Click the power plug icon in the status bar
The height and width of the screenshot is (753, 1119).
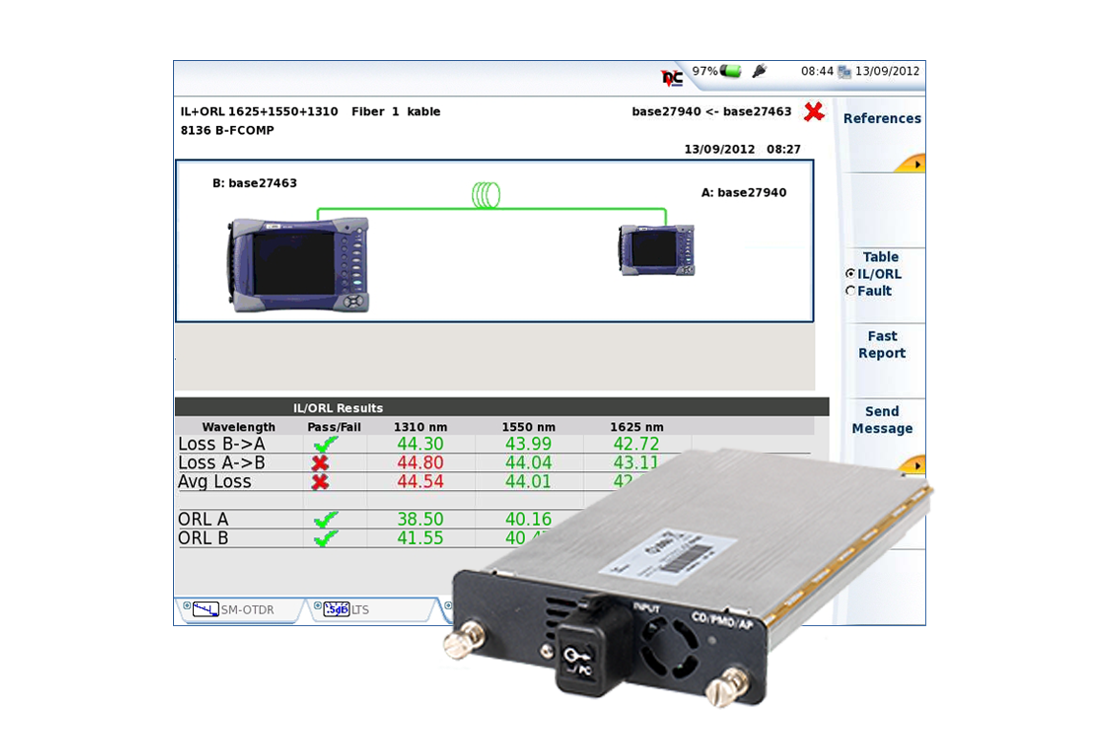[x=759, y=68]
